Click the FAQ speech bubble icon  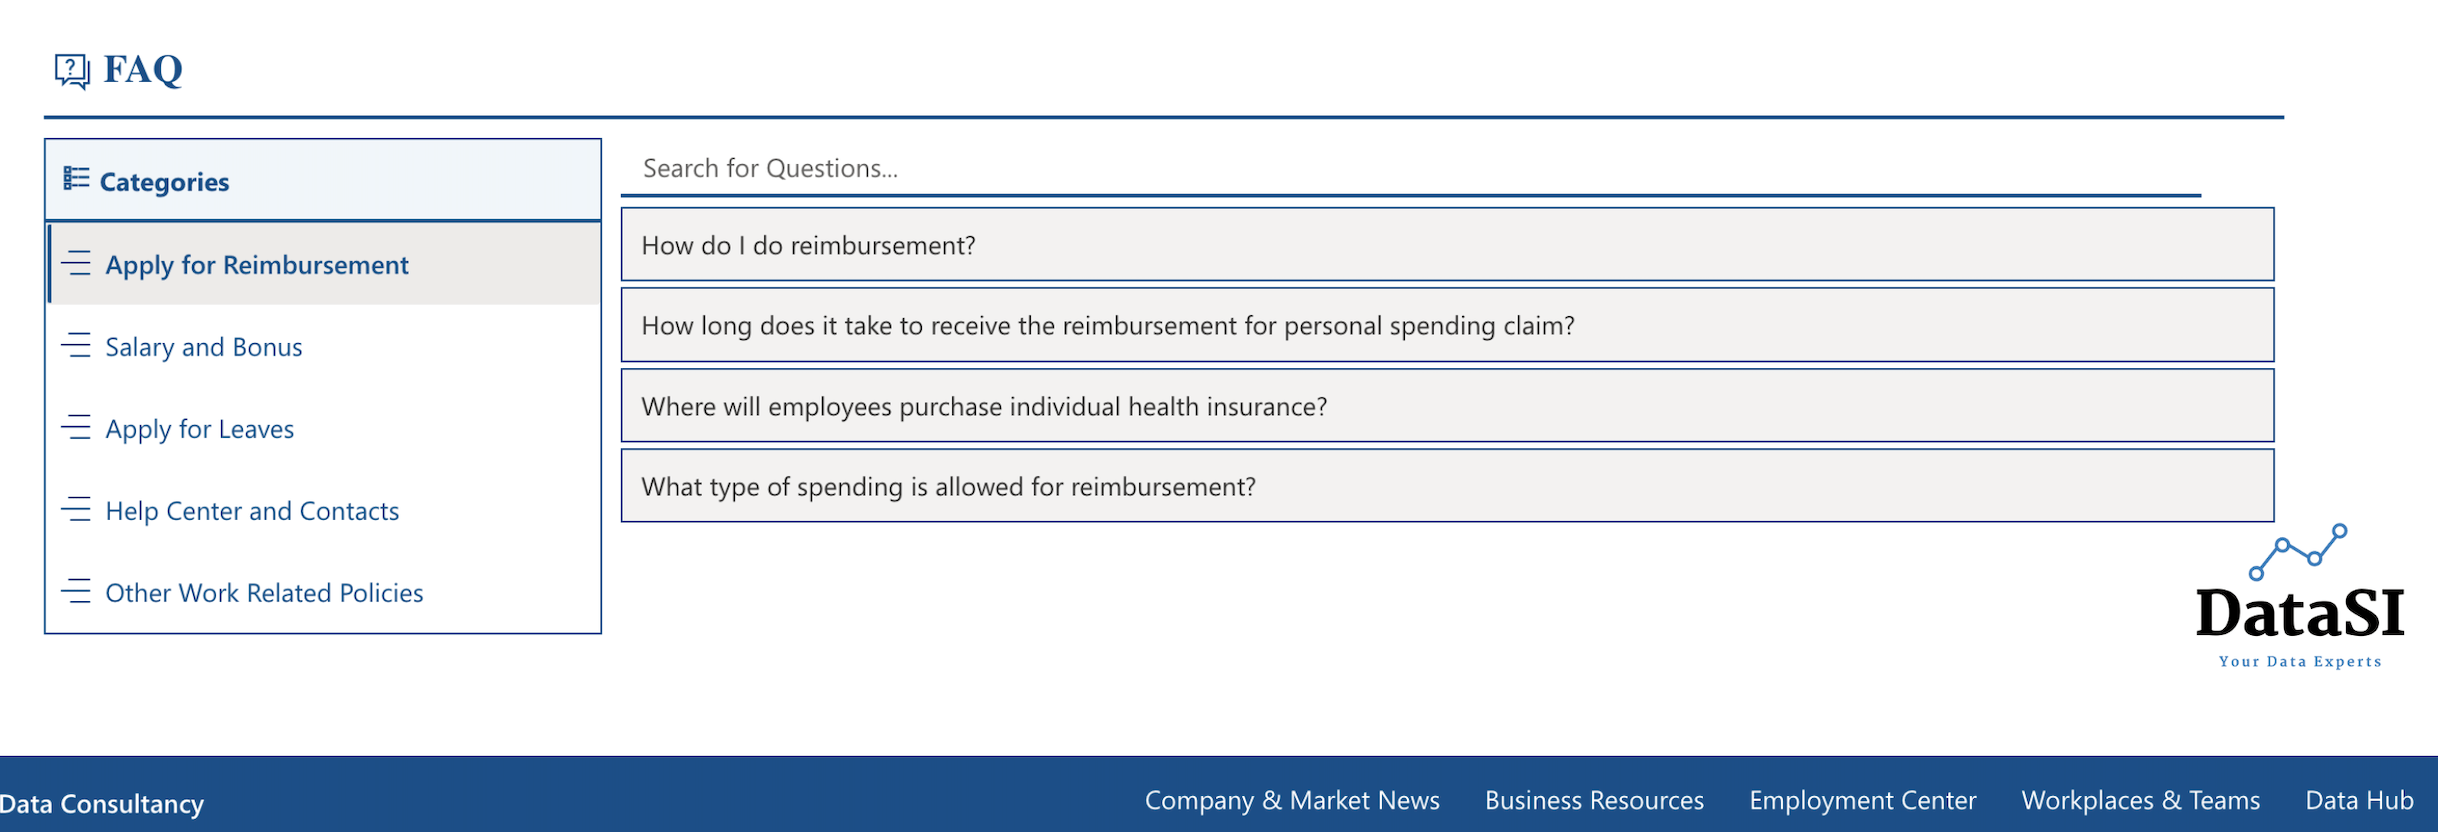(71, 68)
